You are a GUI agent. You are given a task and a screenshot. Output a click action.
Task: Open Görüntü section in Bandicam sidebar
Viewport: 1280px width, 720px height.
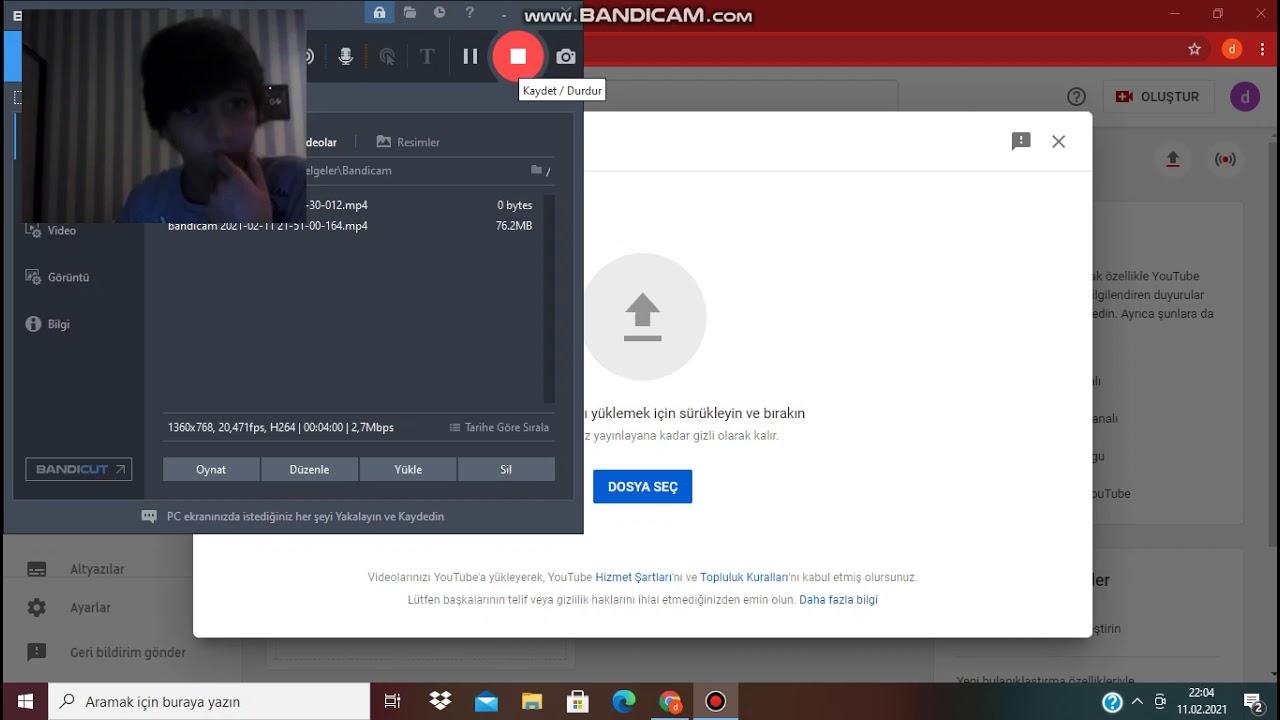57,277
